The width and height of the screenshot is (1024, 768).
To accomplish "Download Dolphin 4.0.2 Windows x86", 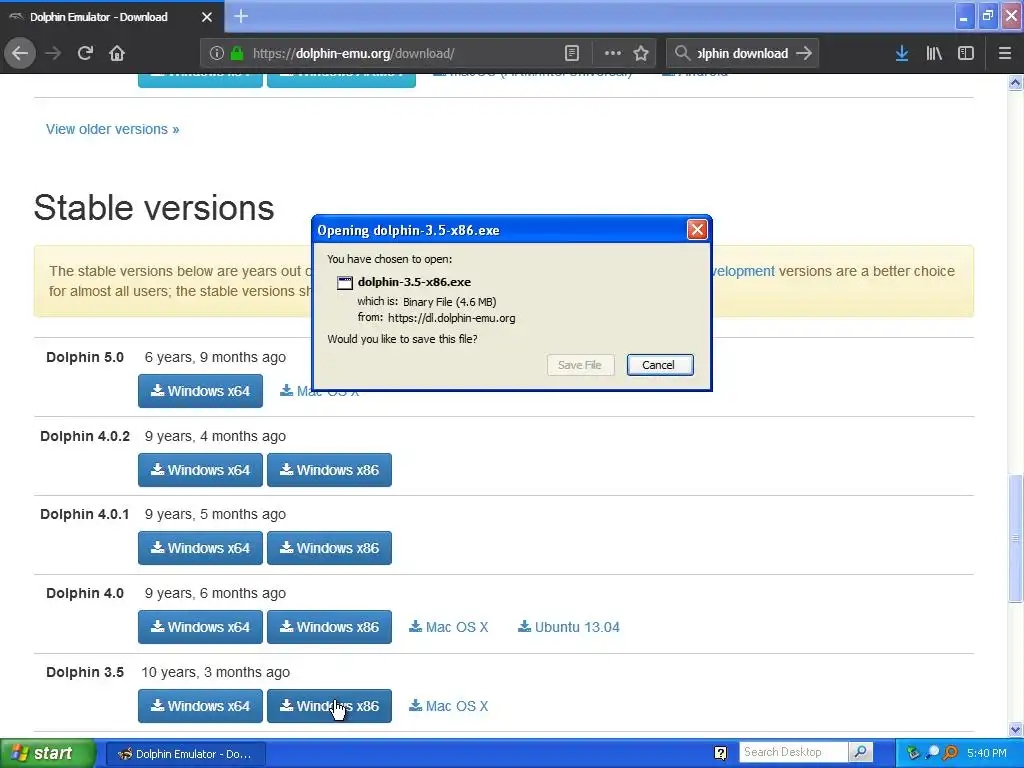I will coord(329,470).
